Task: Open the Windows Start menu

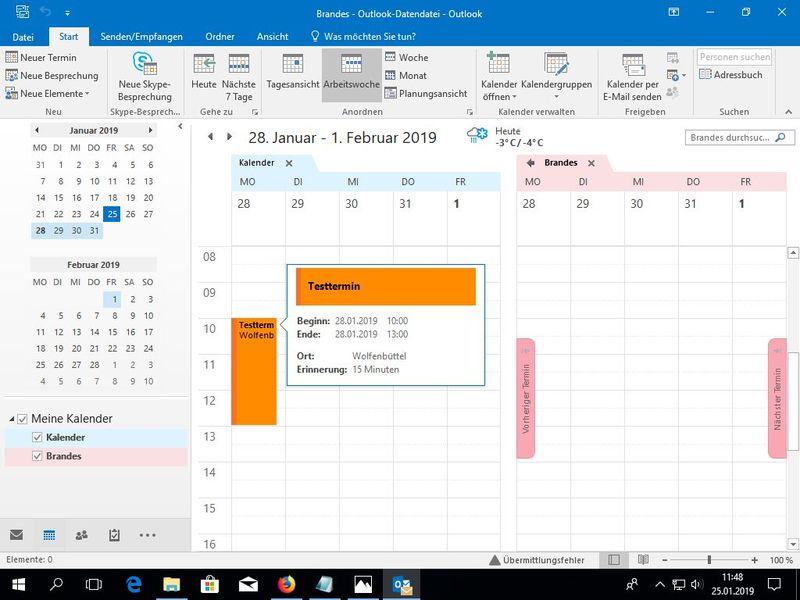Action: tap(19, 584)
